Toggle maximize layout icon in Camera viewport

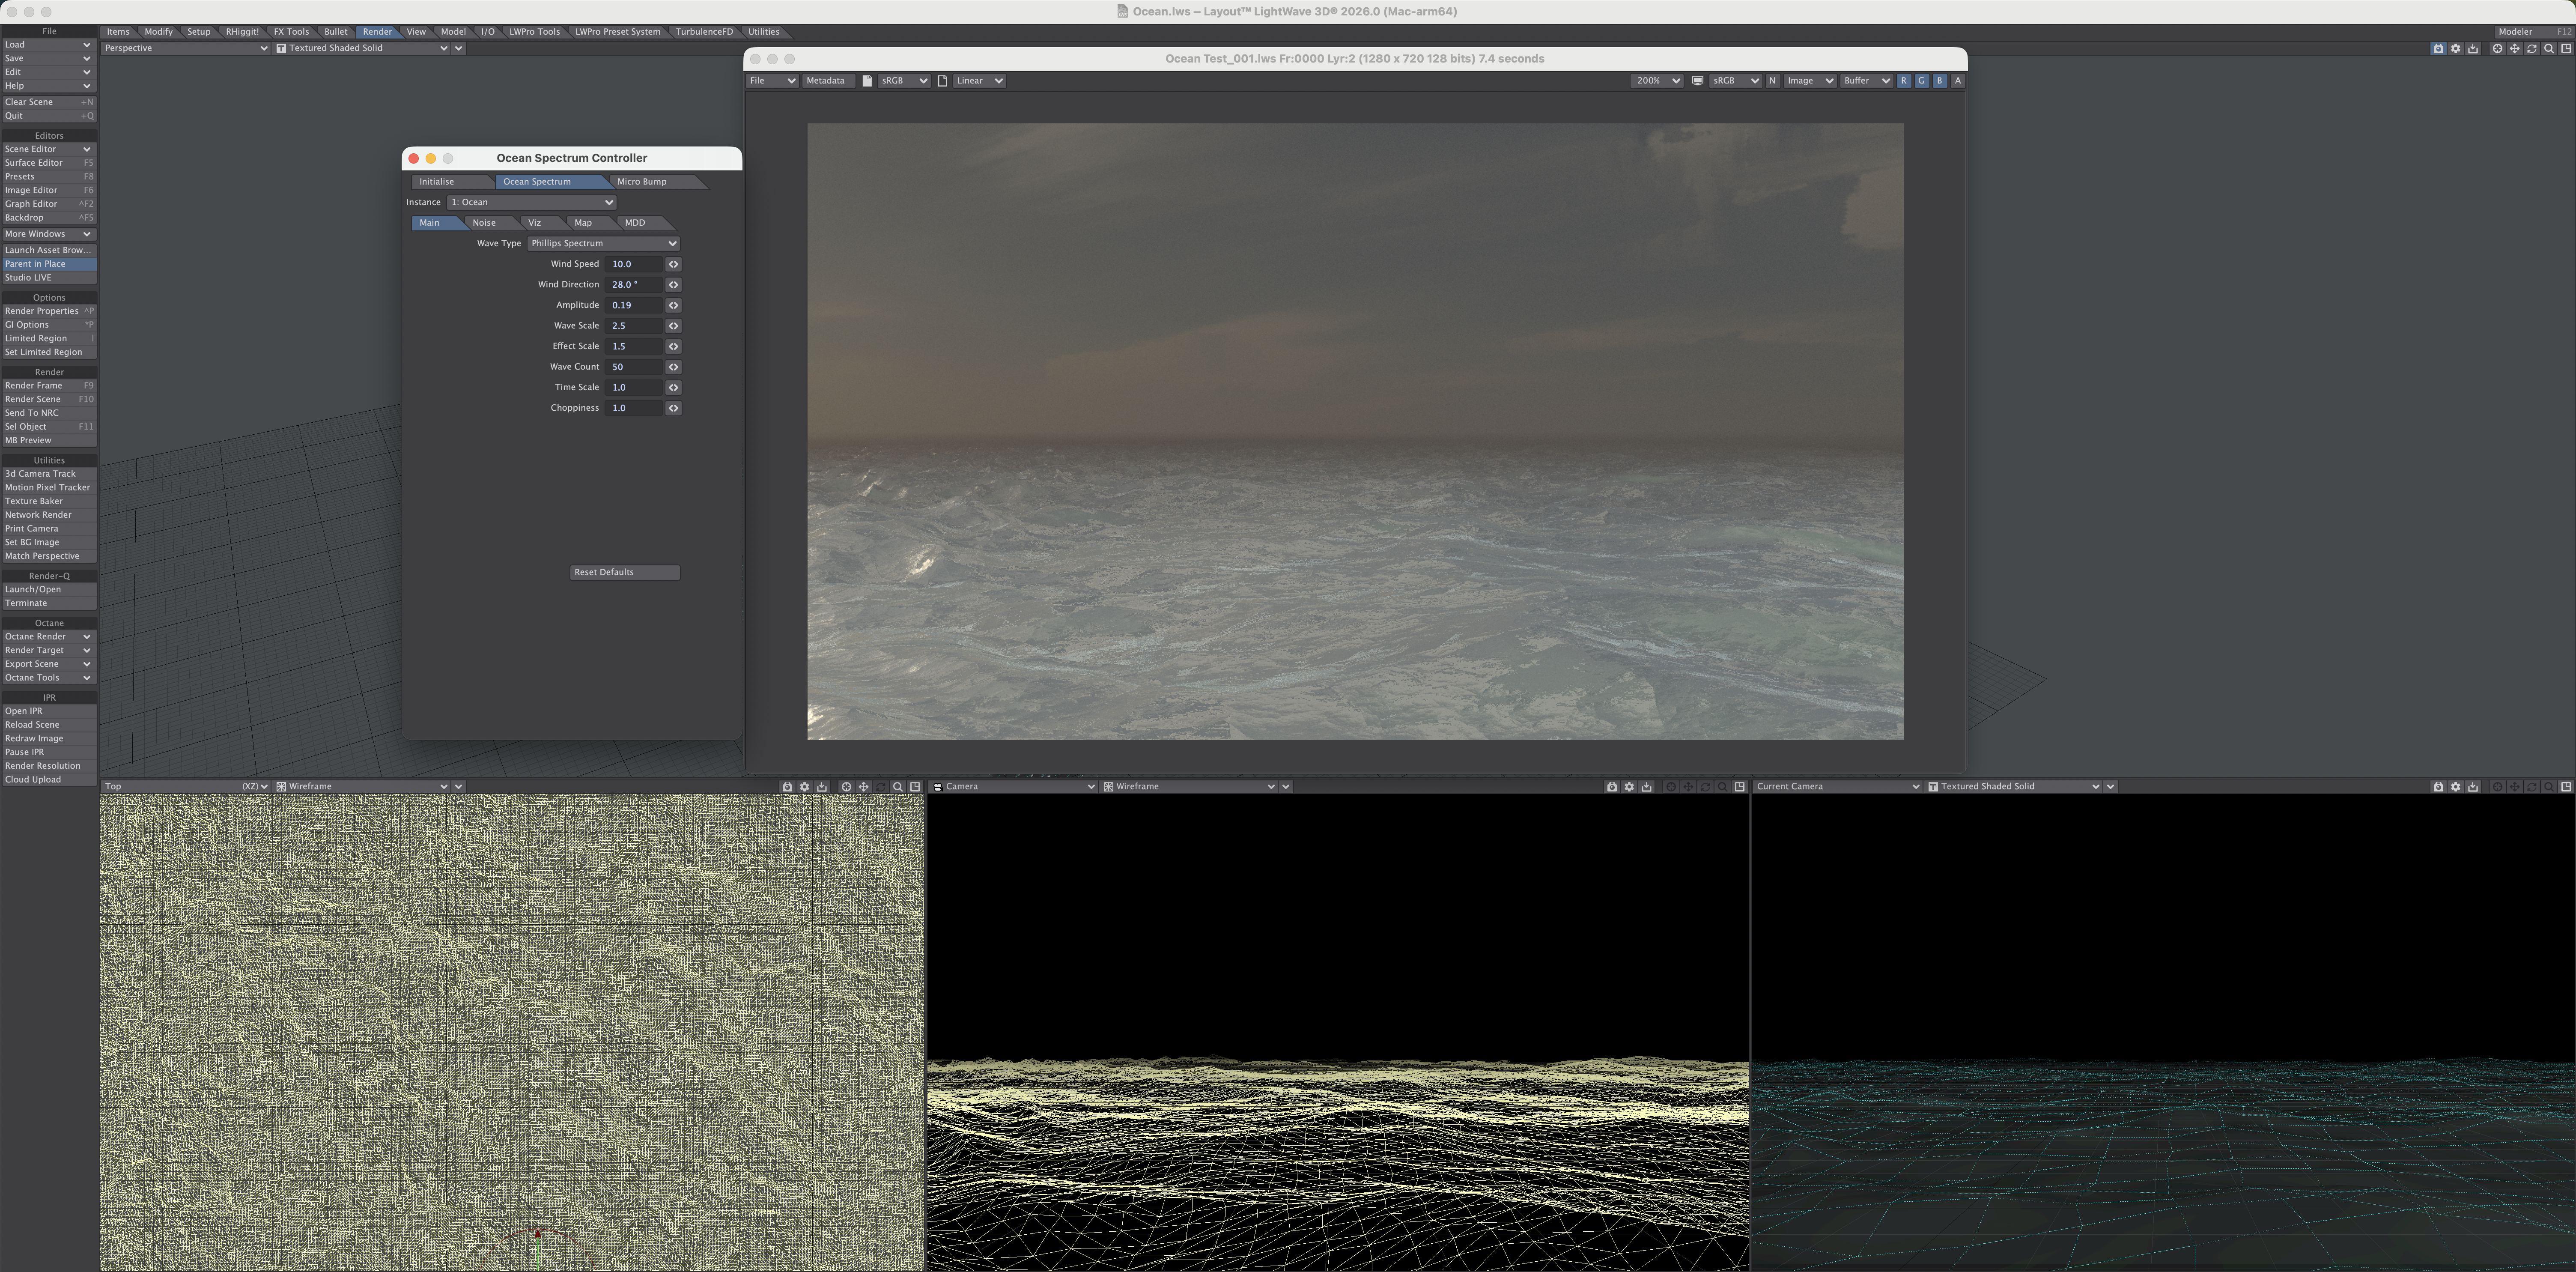tap(1740, 787)
